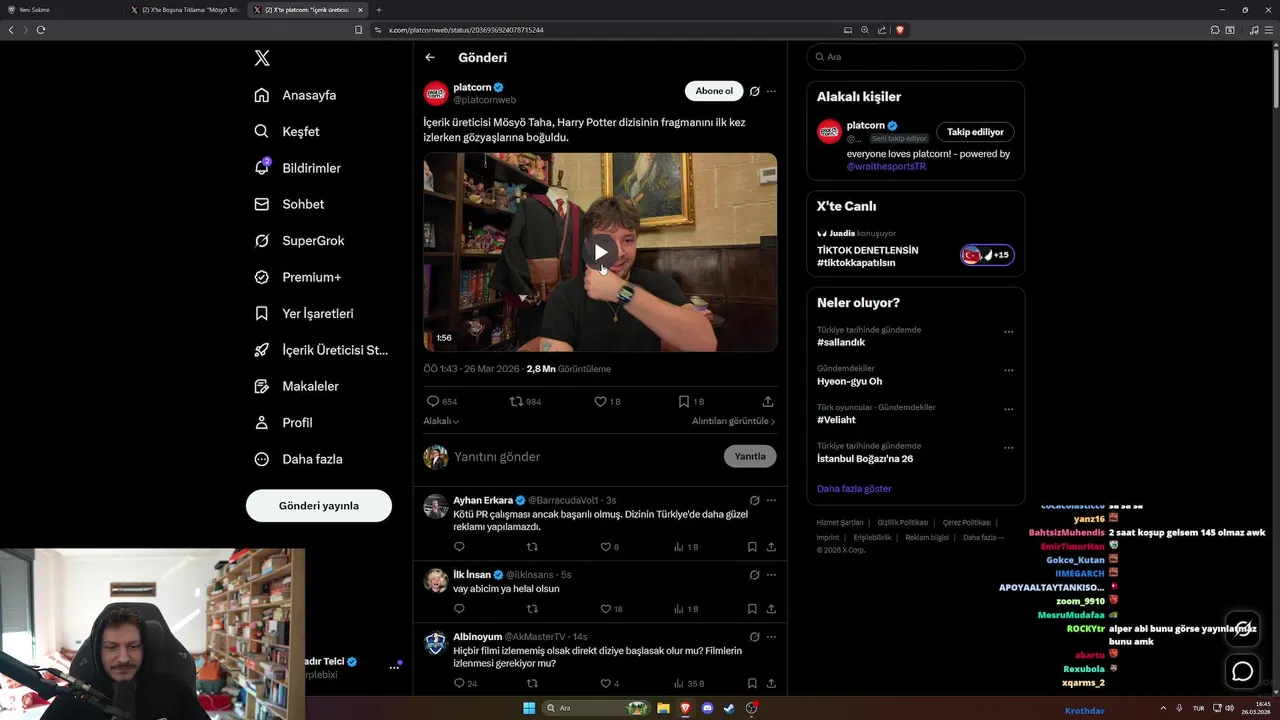This screenshot has height=720, width=1280.
Task: Open Alıntıları görüntüle link
Action: point(733,421)
